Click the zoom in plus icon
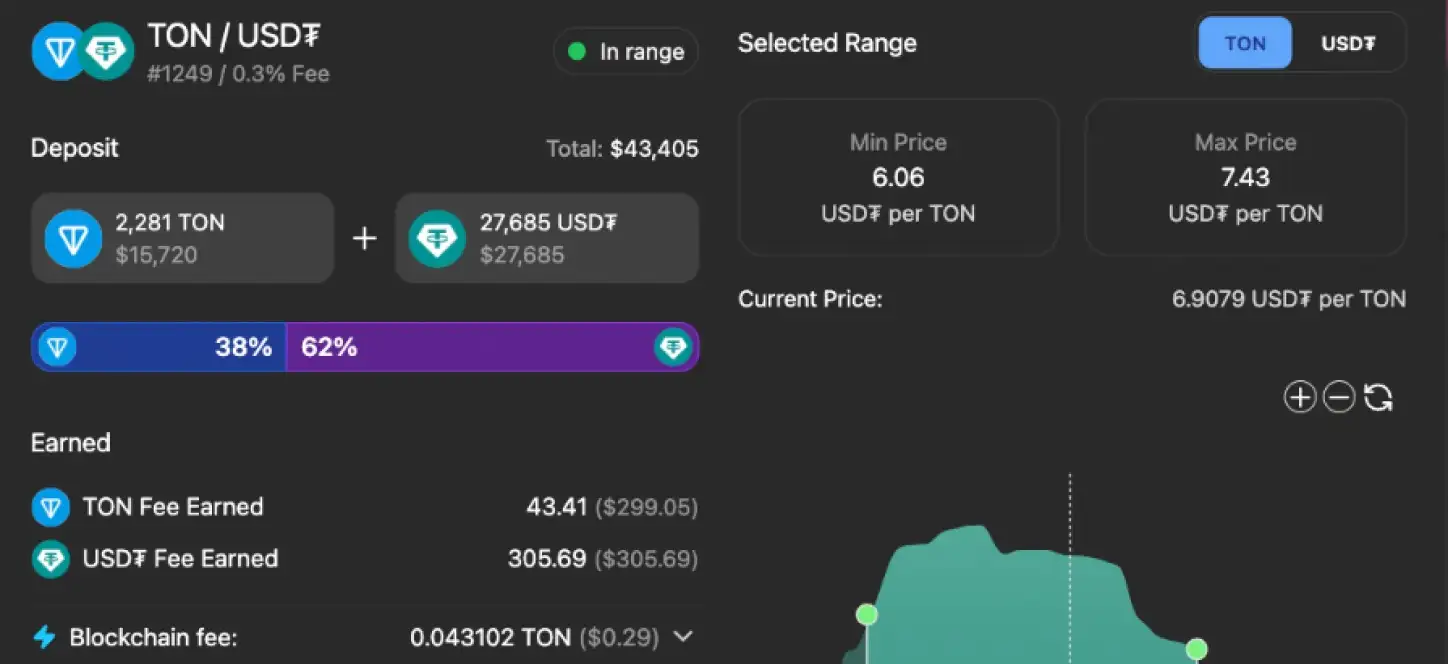Viewport: 1448px width, 664px height. coord(1299,398)
